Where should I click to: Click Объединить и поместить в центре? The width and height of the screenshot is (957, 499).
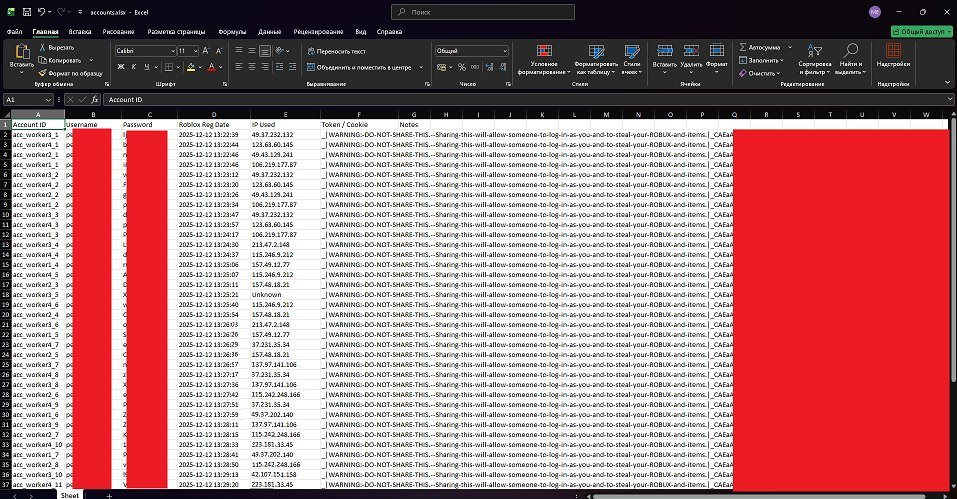click(x=359, y=67)
